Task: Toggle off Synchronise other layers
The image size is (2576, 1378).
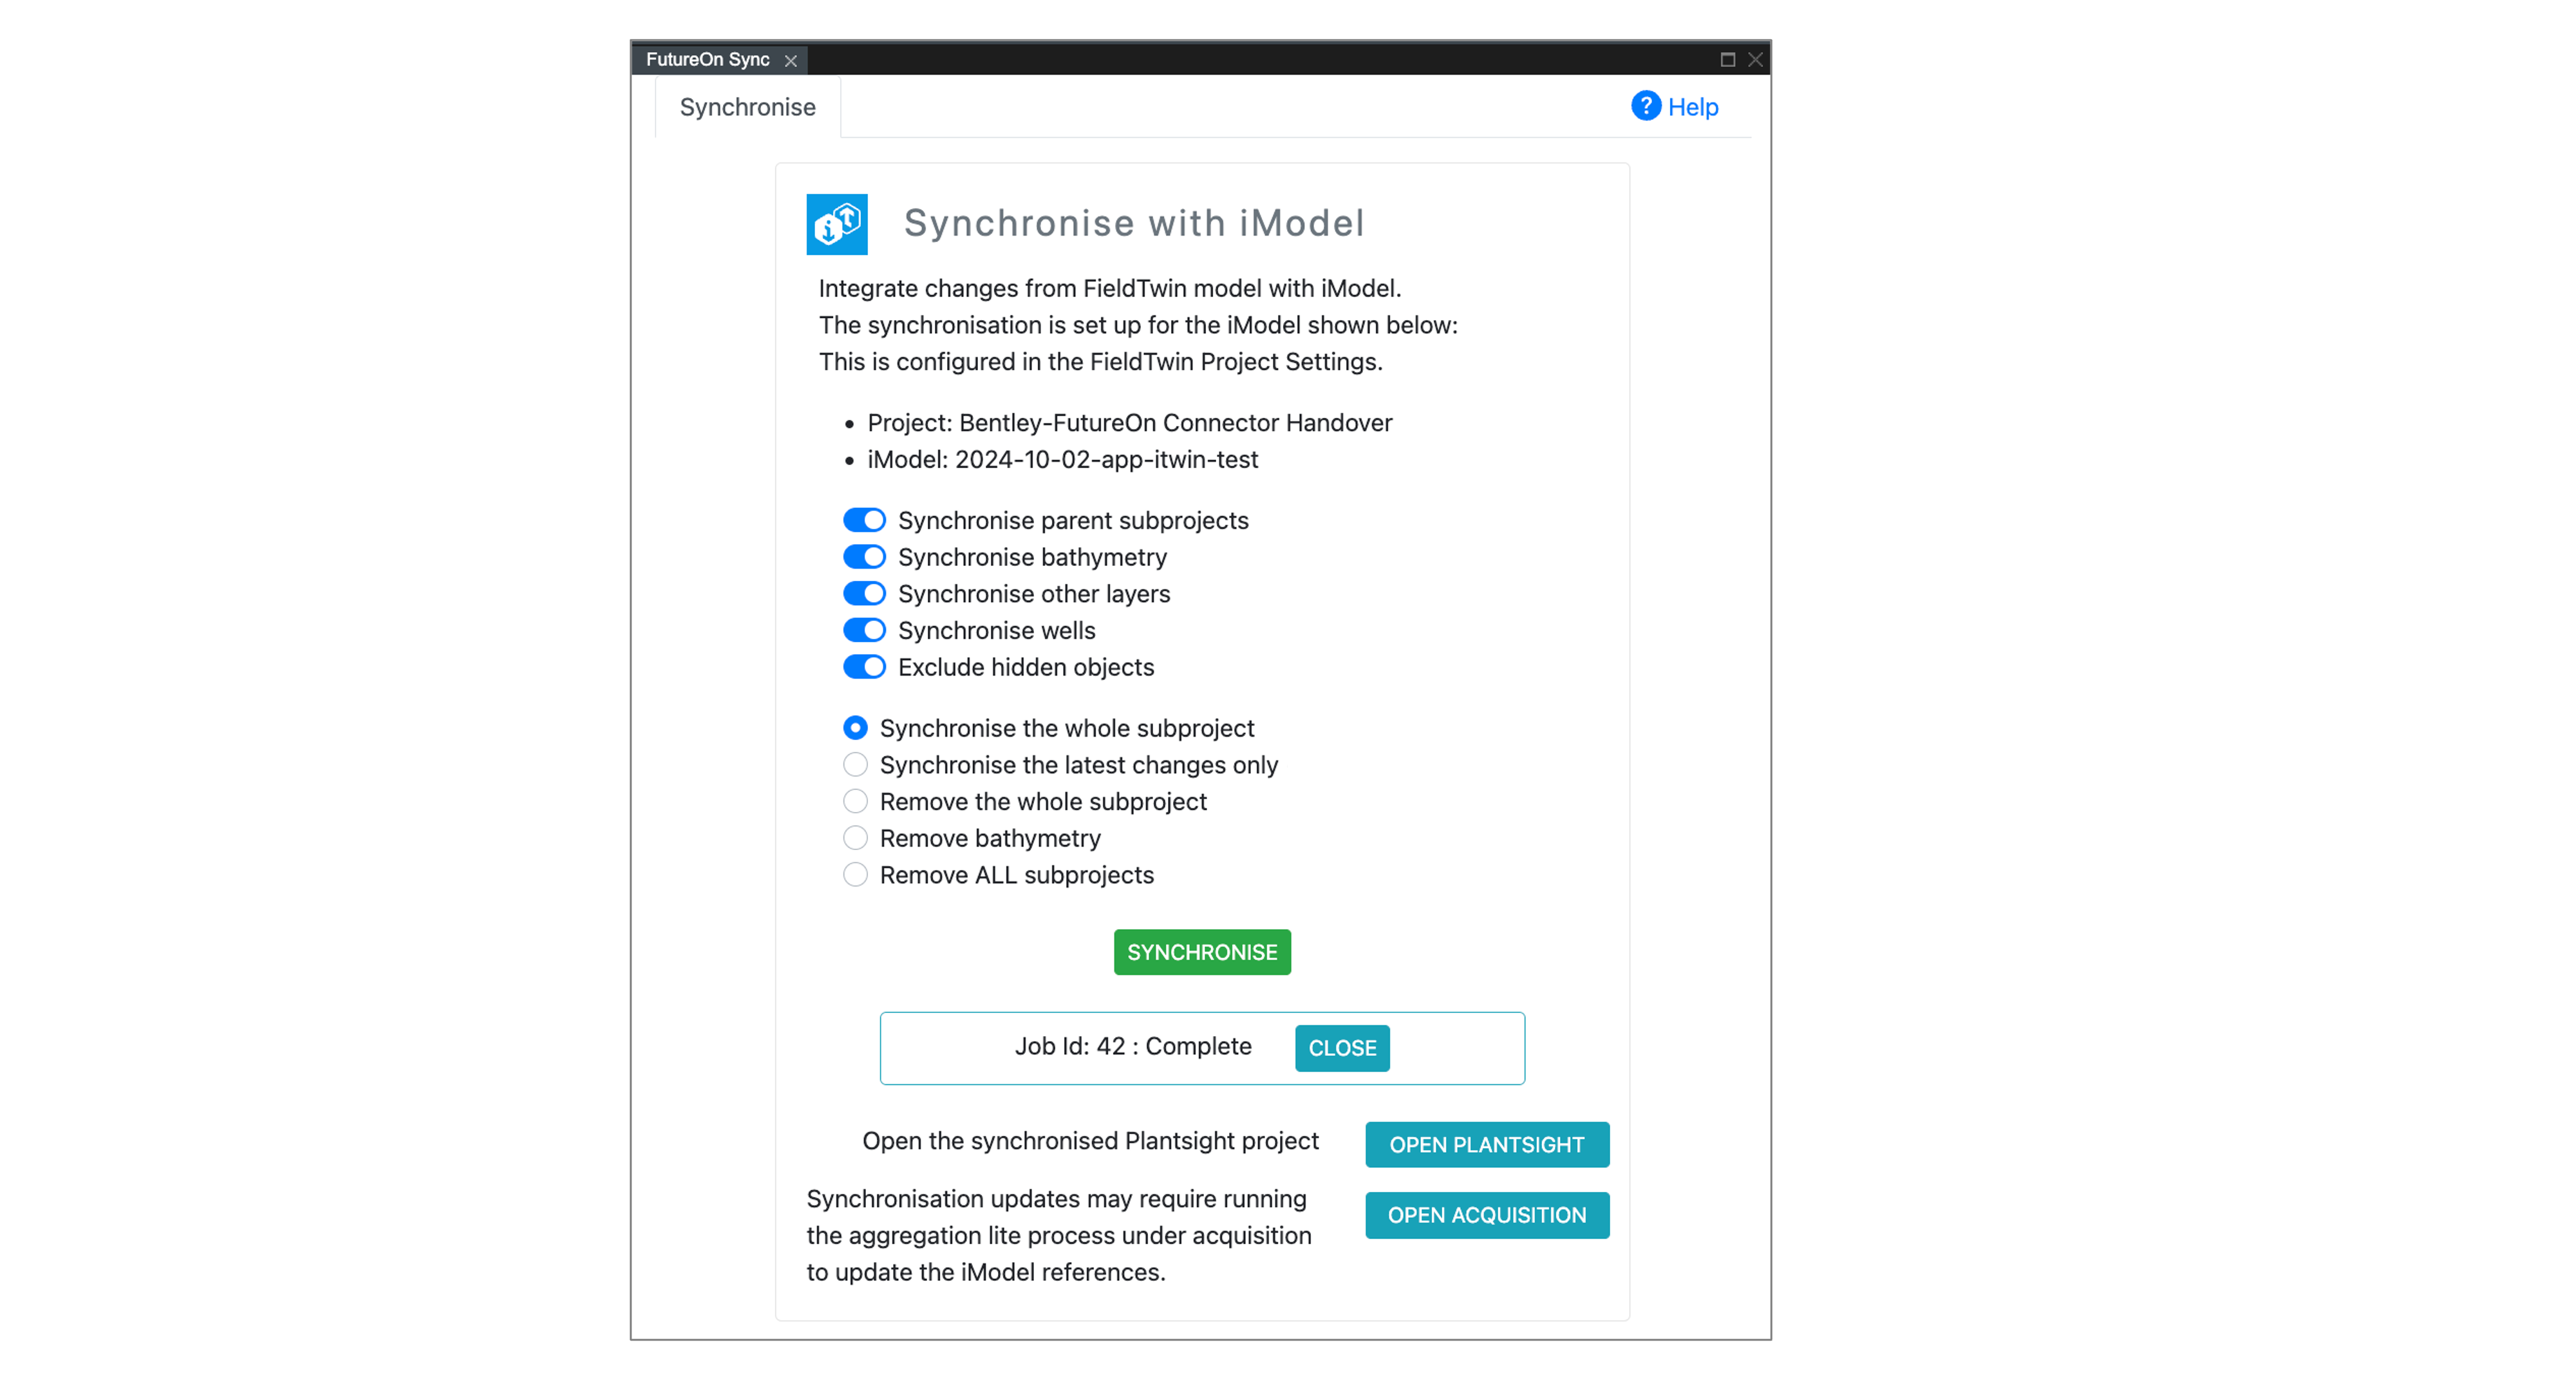Action: 864,593
